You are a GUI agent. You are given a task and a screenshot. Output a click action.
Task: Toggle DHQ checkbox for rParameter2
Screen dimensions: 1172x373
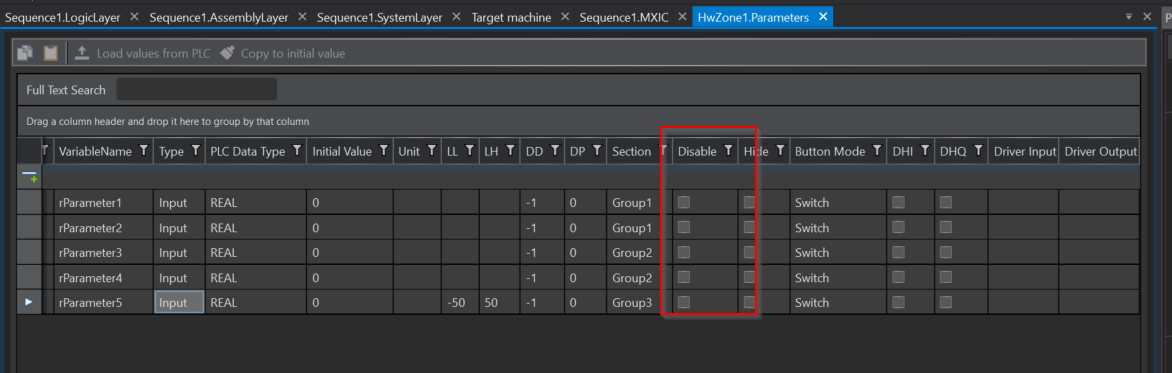click(946, 227)
